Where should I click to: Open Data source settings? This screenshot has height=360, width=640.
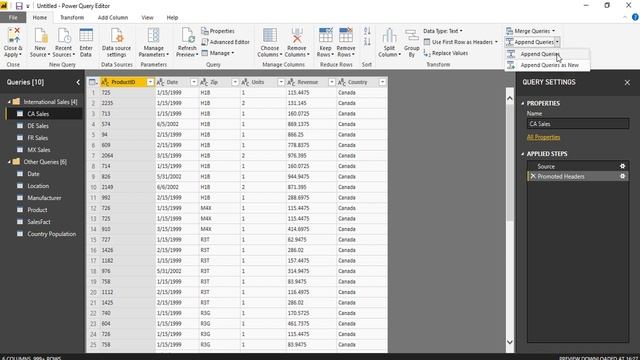click(116, 36)
